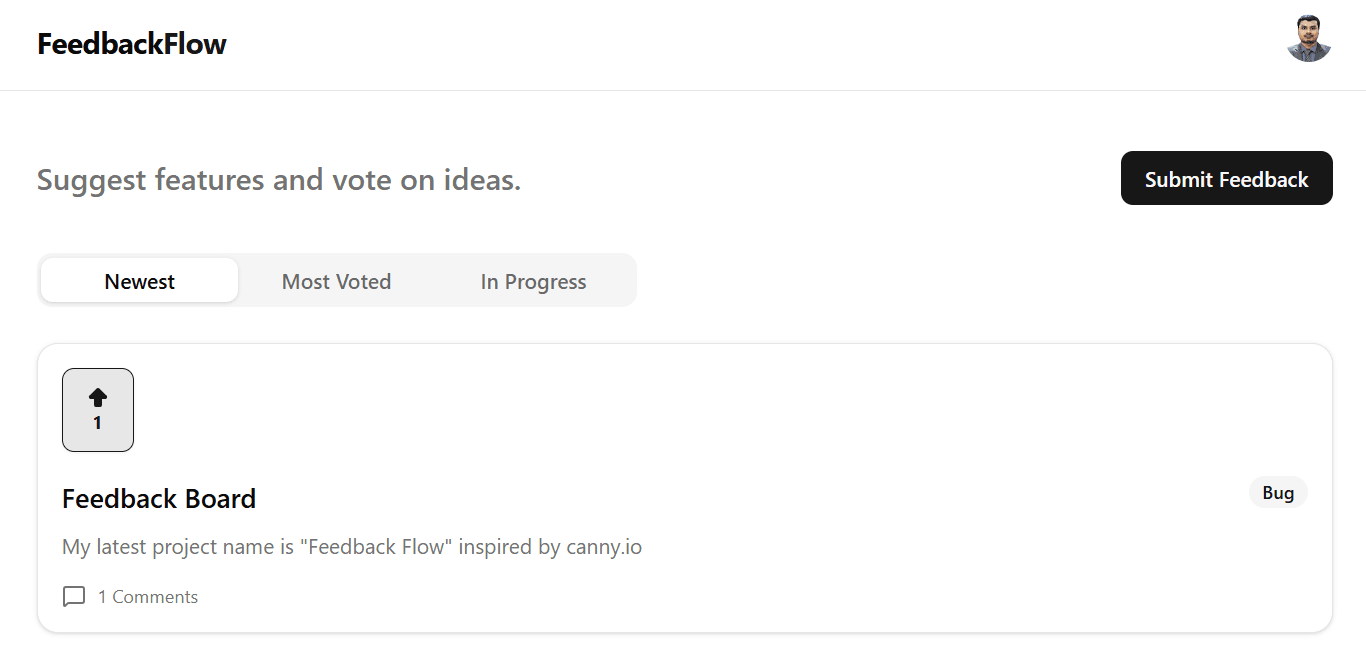Open the 1 Comments link
This screenshot has height=647, width=1366.
click(148, 596)
